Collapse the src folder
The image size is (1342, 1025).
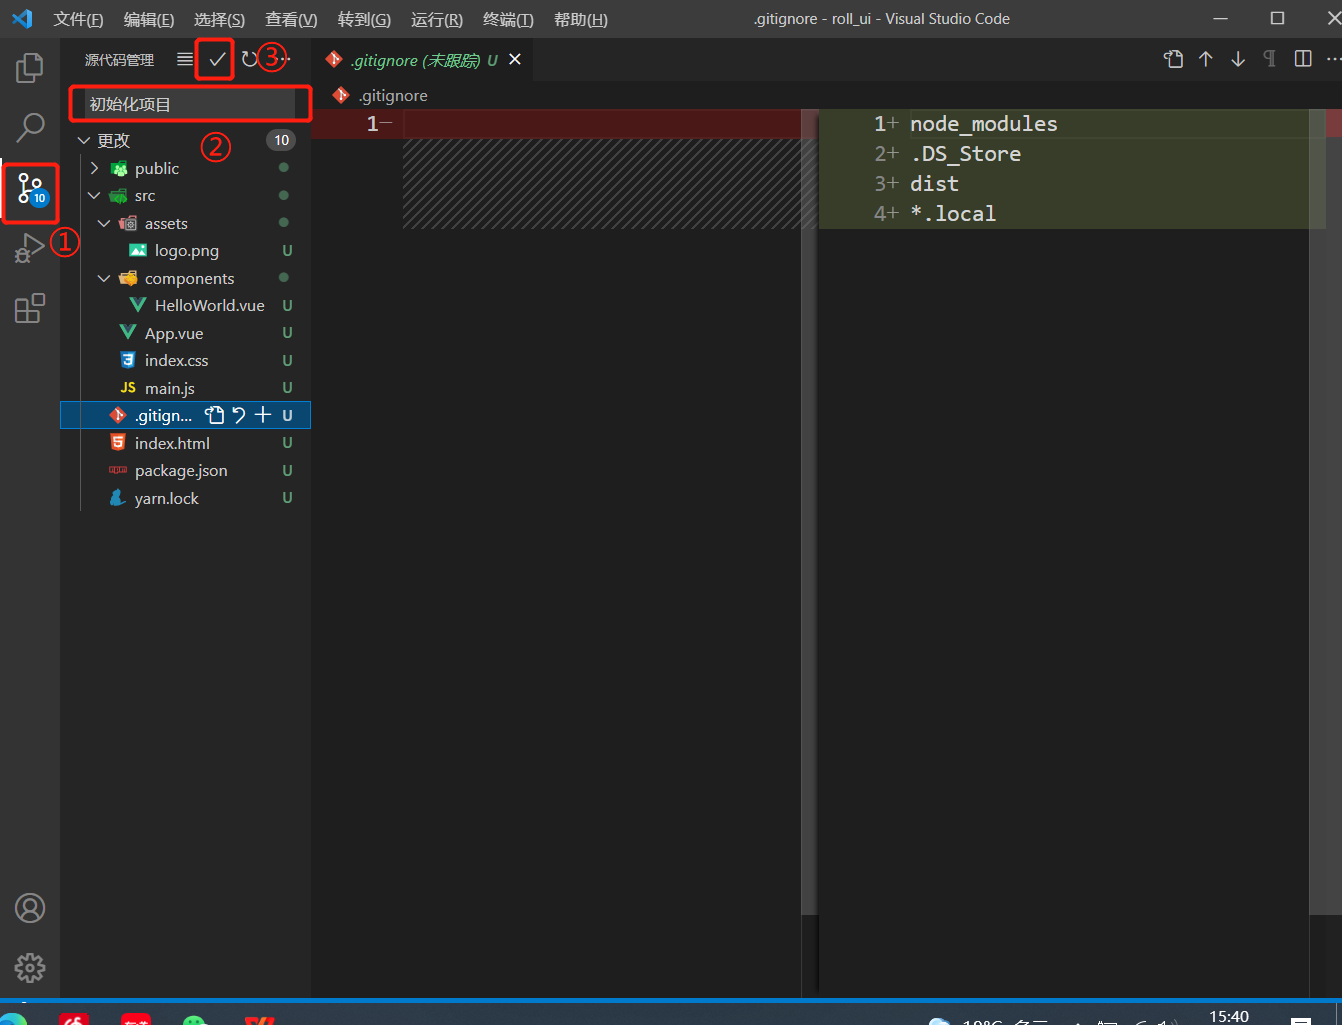point(94,196)
